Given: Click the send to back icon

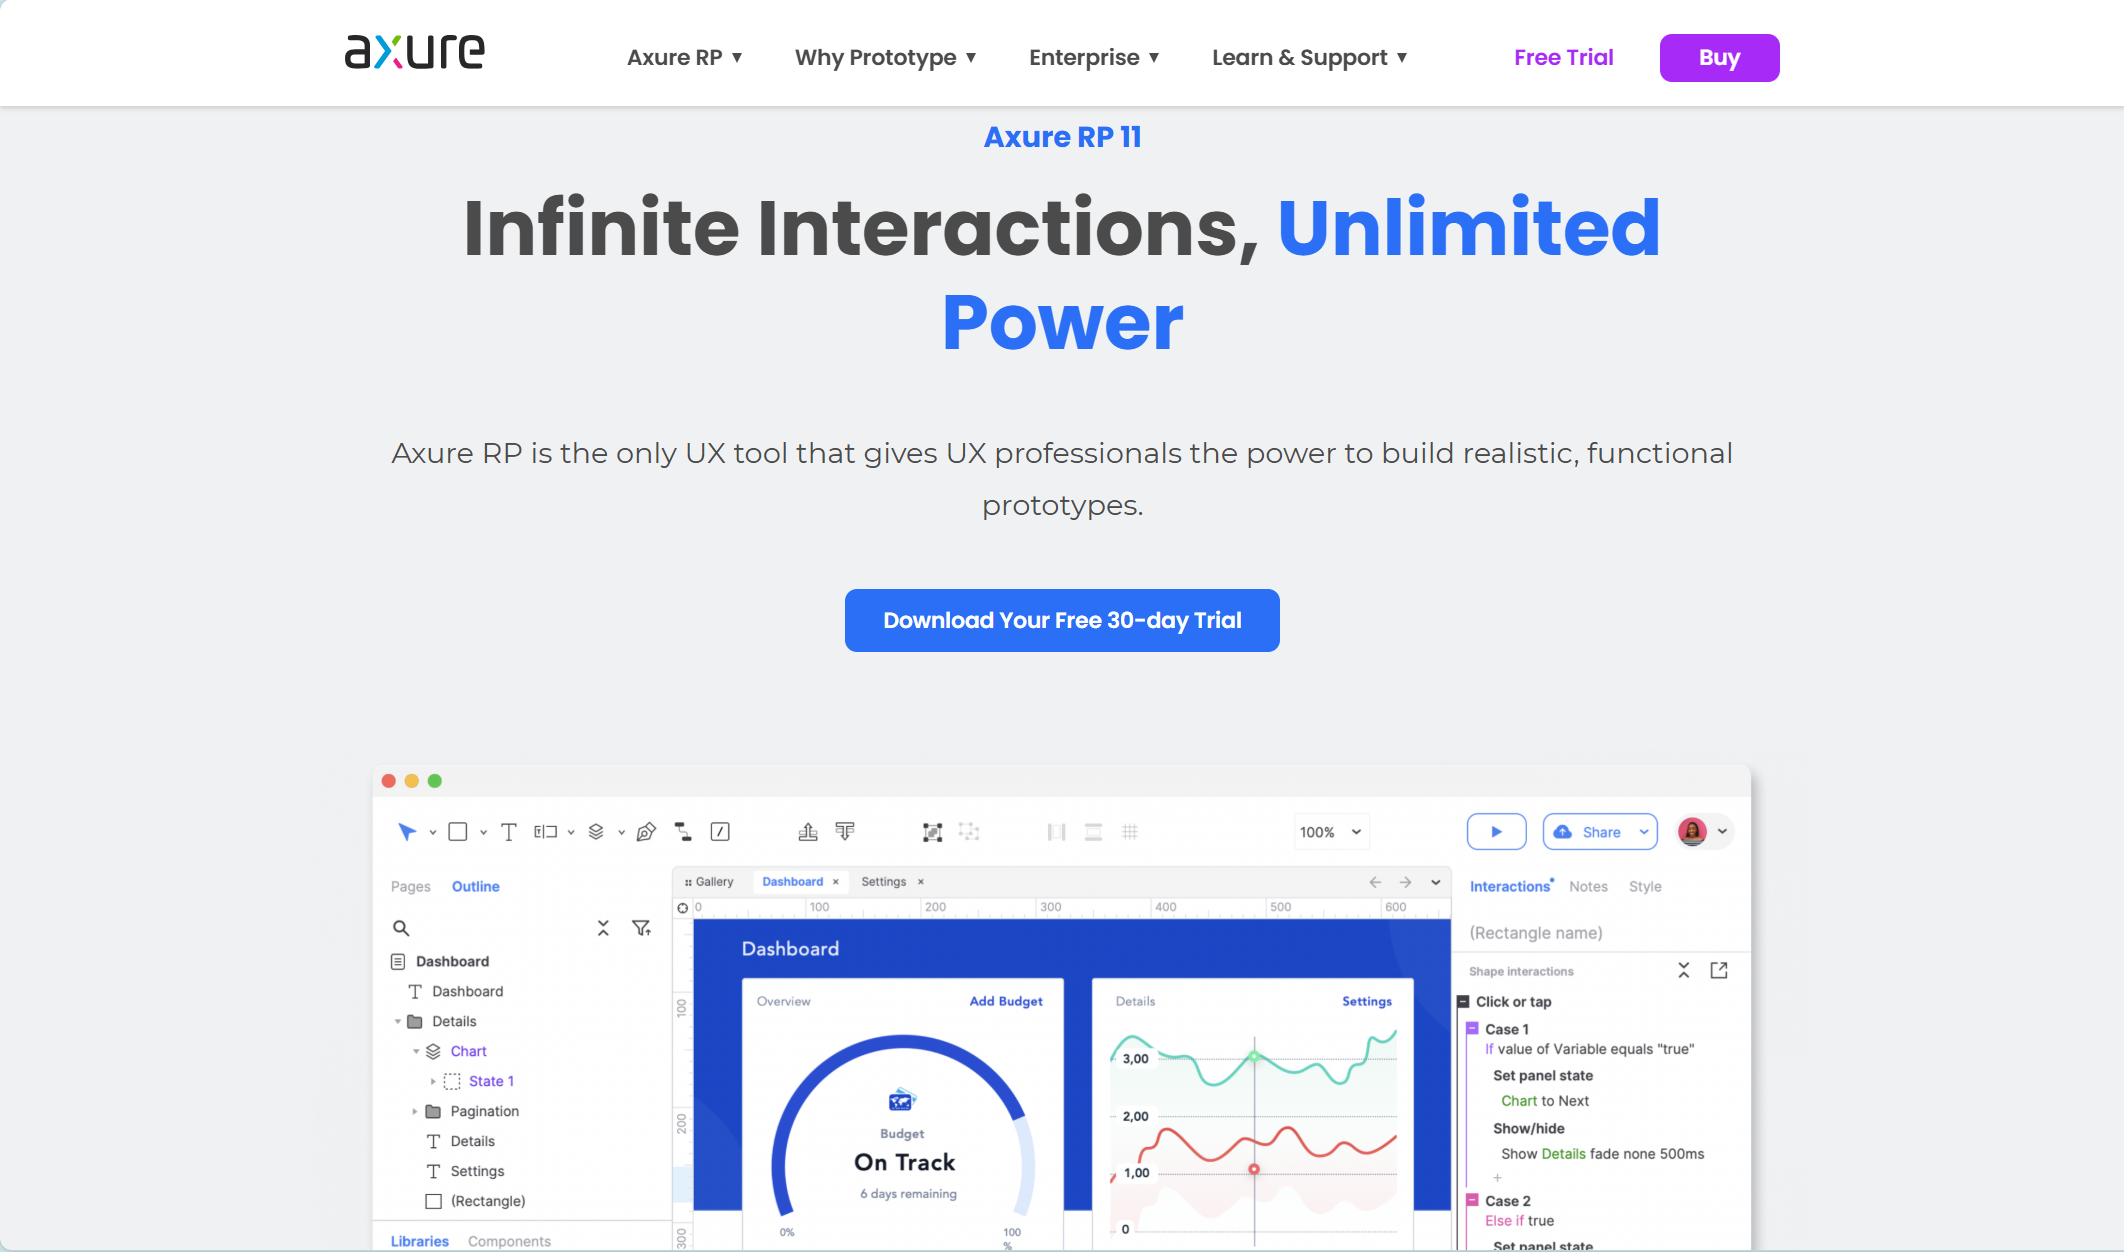Looking at the screenshot, I should [x=845, y=832].
